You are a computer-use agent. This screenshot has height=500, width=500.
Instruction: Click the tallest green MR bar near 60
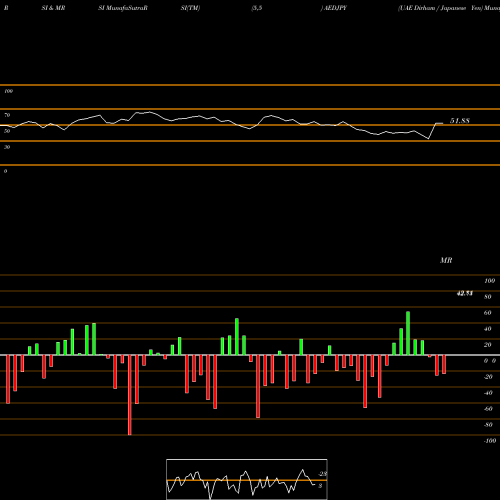[408, 333]
